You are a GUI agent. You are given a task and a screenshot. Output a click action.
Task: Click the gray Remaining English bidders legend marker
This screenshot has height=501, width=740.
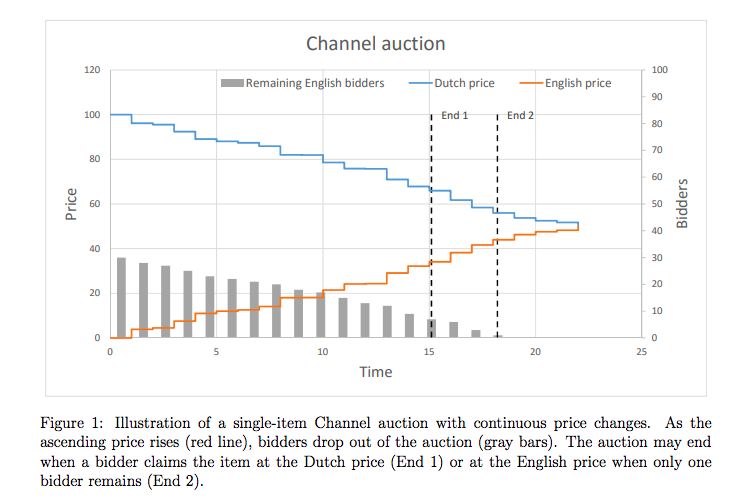point(231,83)
